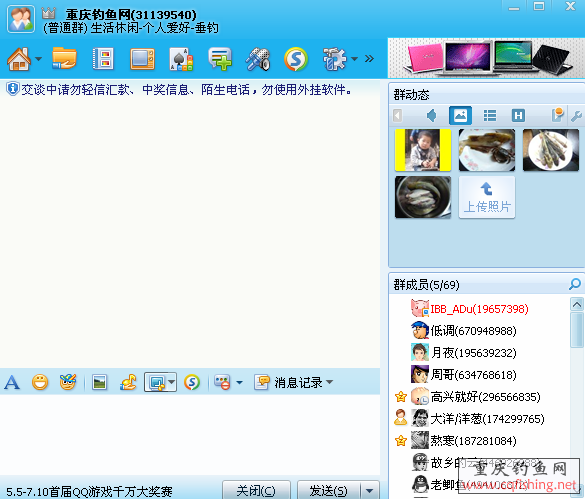Search group members with the magnifier icon
Screen dimensions: 585x499
pyautogui.click(x=575, y=284)
